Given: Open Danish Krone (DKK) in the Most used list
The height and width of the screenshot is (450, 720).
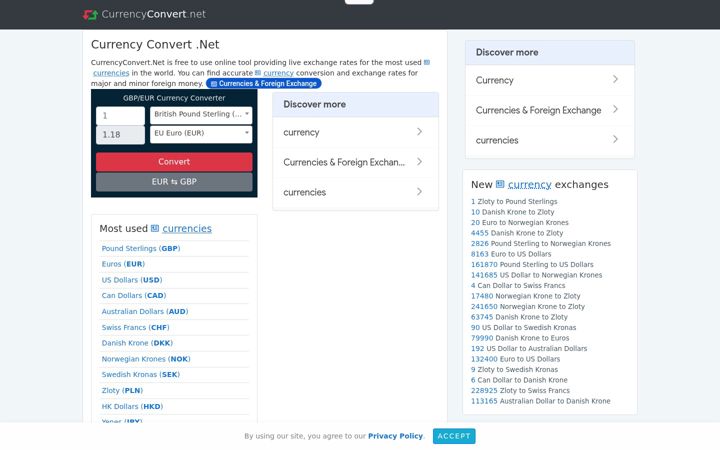Looking at the screenshot, I should 137,343.
